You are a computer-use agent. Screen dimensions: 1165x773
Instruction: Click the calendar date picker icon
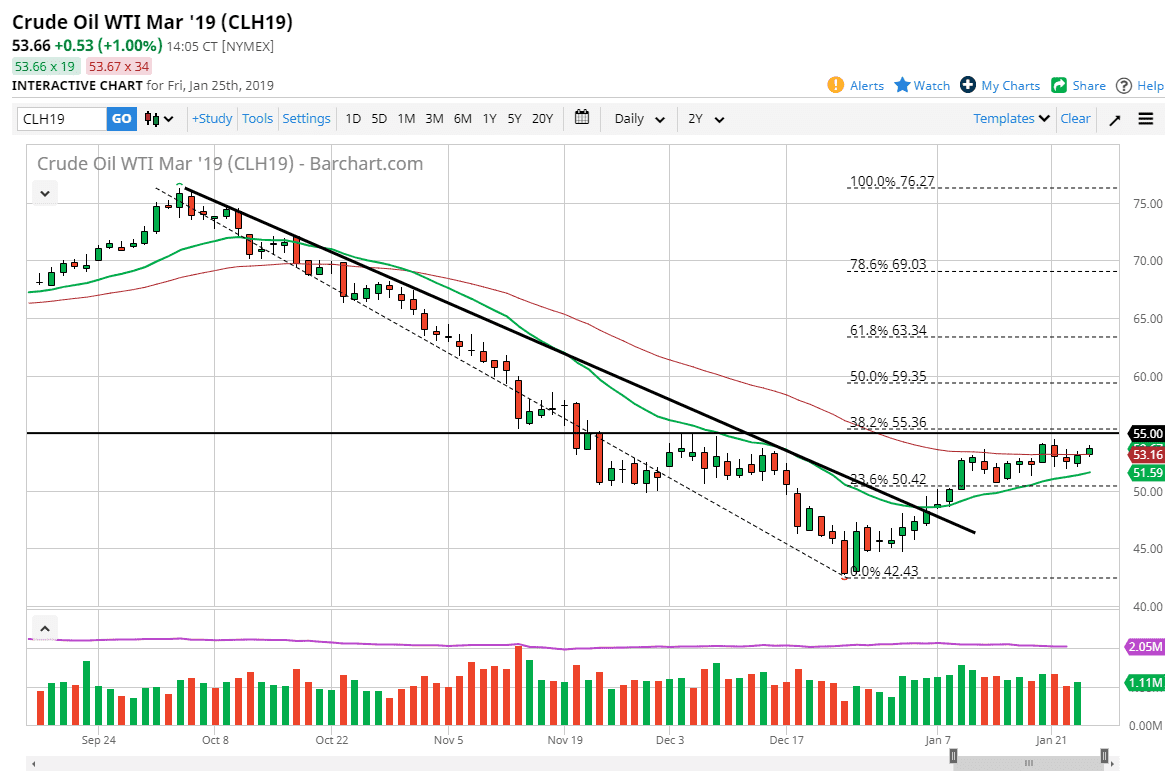[582, 118]
